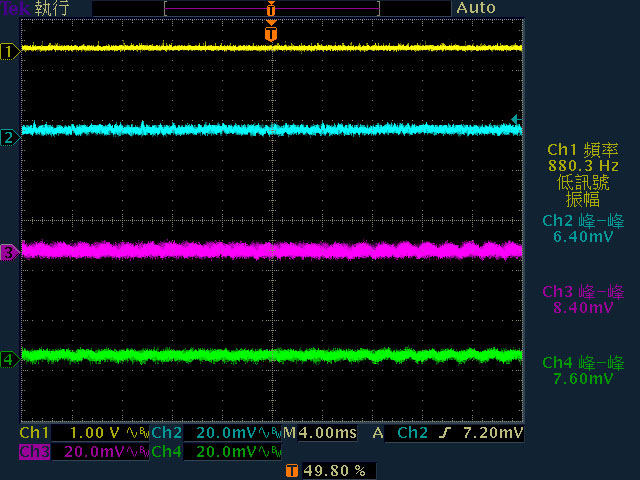Click the Ch2 coupling bandwidth icon
This screenshot has width=640, height=480.
click(270, 433)
